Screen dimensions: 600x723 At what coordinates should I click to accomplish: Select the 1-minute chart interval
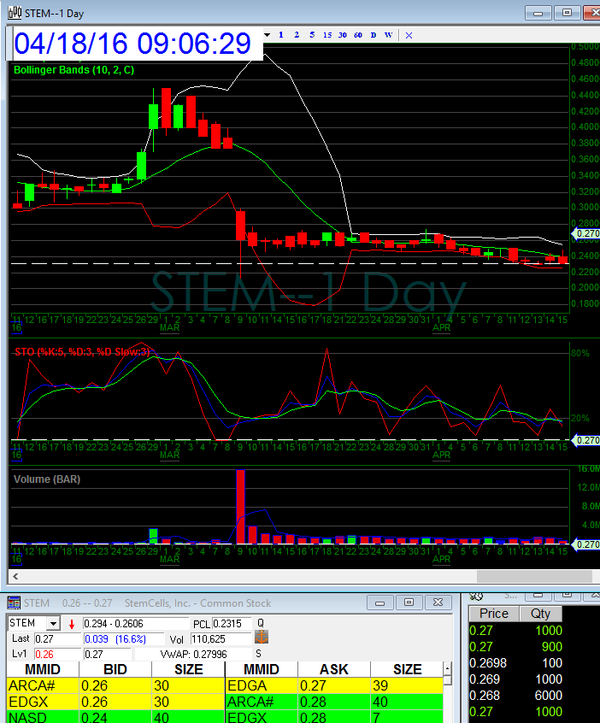click(x=282, y=34)
